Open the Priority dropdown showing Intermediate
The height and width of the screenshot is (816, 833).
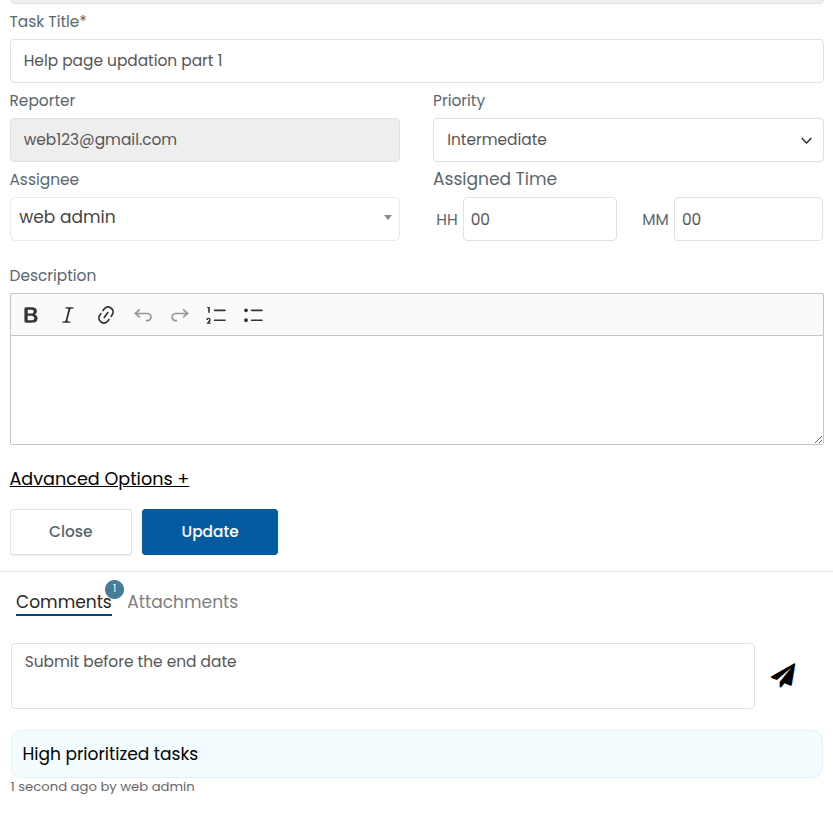(x=628, y=140)
